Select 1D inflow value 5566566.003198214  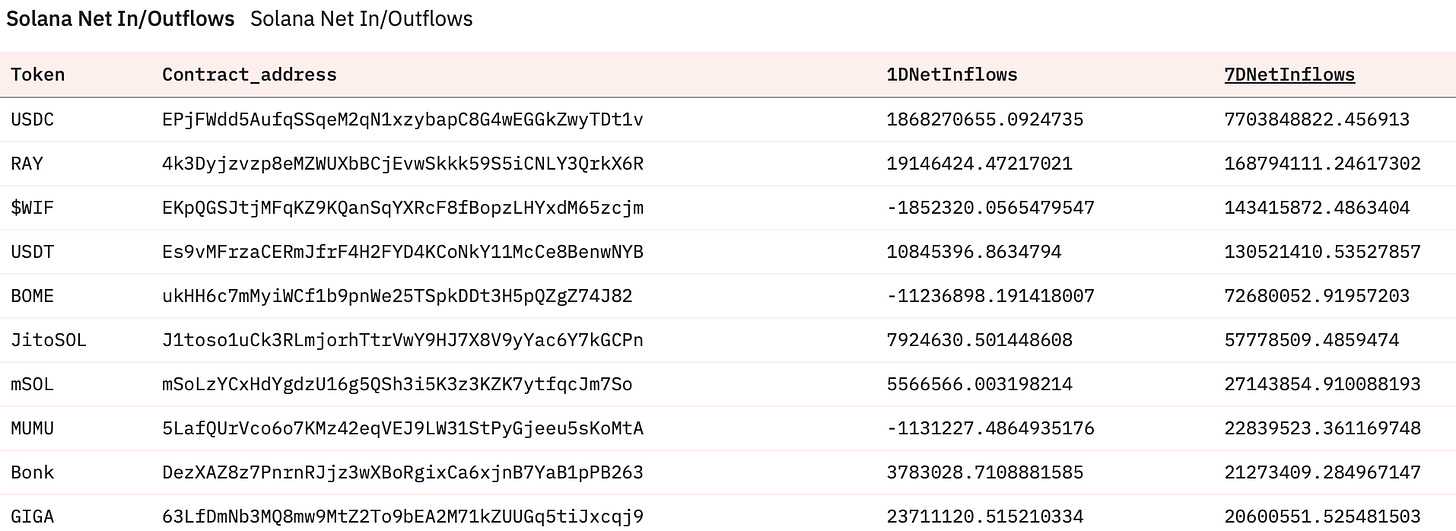979,384
